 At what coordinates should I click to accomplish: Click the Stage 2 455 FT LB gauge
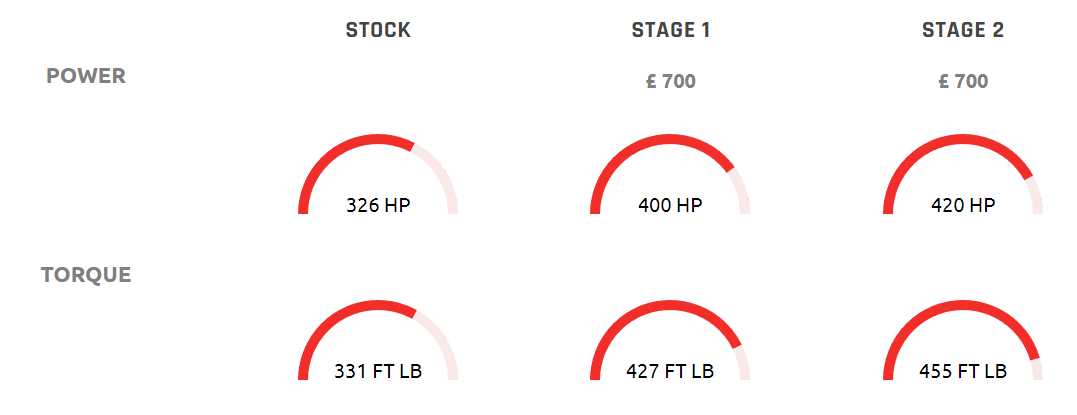point(962,340)
